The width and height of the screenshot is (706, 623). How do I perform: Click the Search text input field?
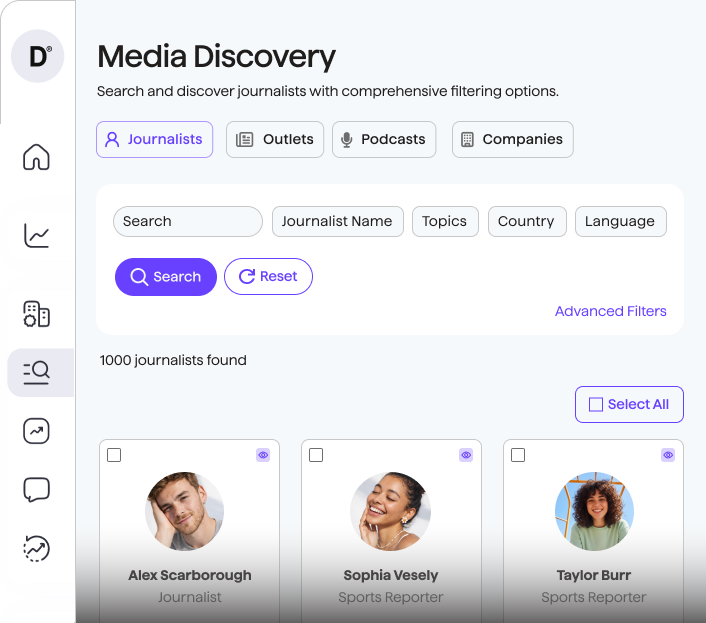(x=188, y=222)
